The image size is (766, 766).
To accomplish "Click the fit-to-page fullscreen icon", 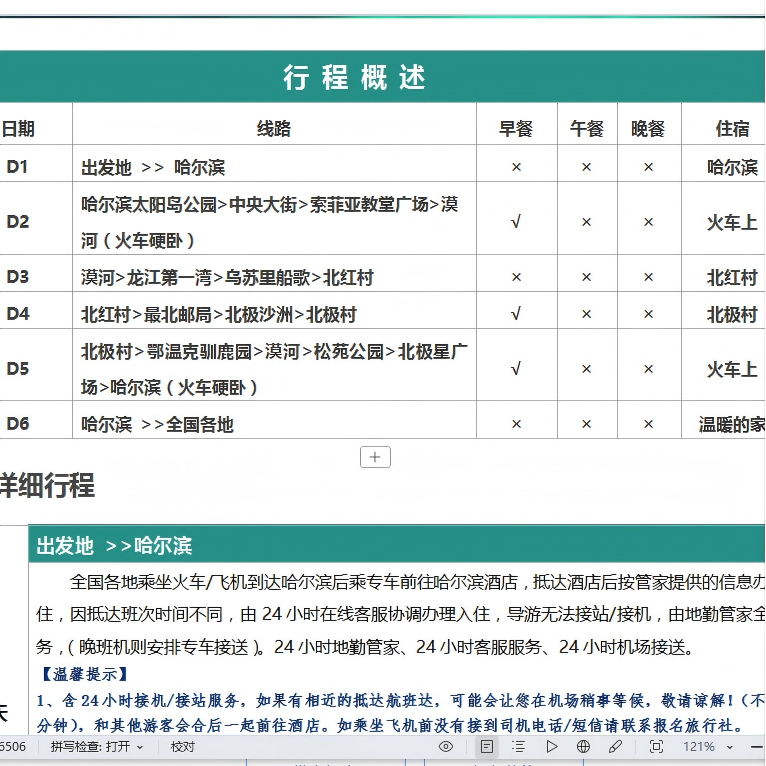I will click(656, 746).
